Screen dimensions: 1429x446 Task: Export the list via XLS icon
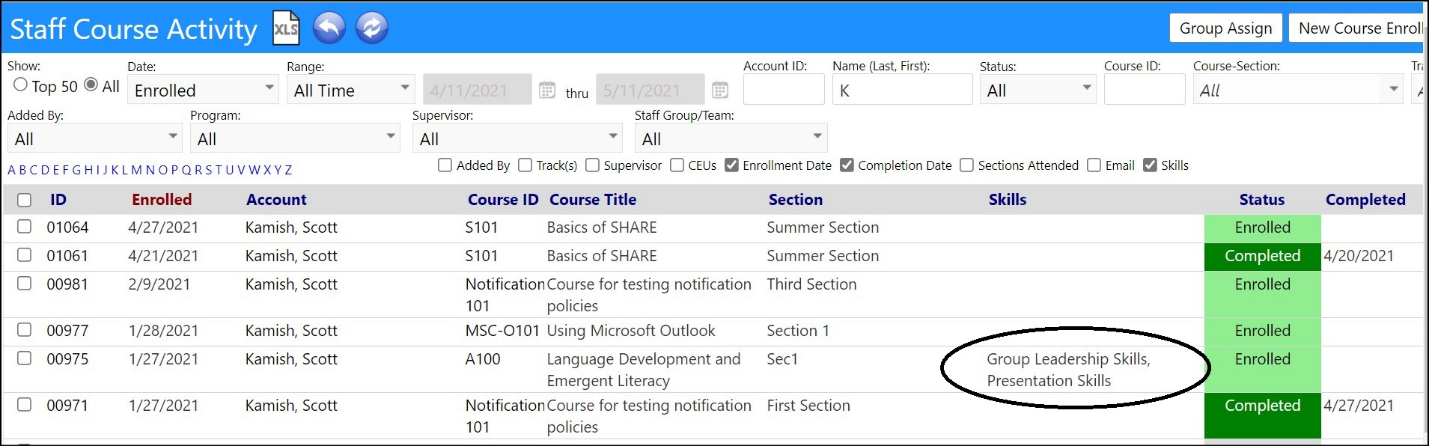coord(287,28)
